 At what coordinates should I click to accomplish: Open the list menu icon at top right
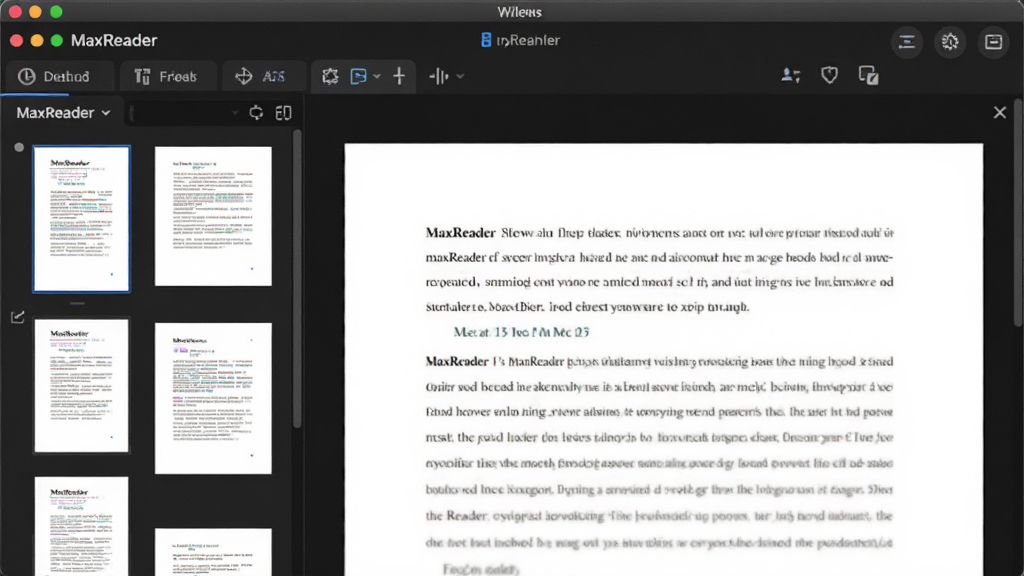(x=906, y=42)
